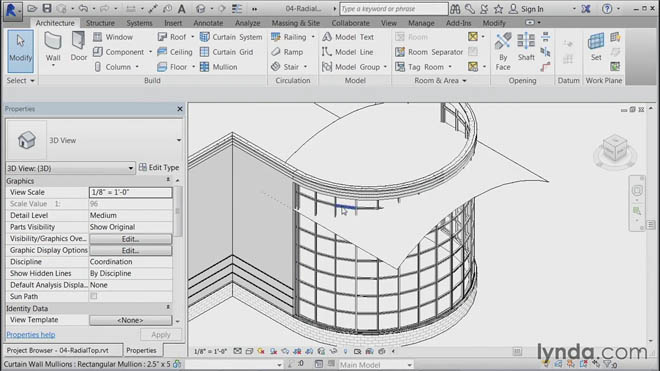This screenshot has width=660, height=371.
Task: Click Edit for Visibility/Graphics Overrides
Action: (x=130, y=239)
